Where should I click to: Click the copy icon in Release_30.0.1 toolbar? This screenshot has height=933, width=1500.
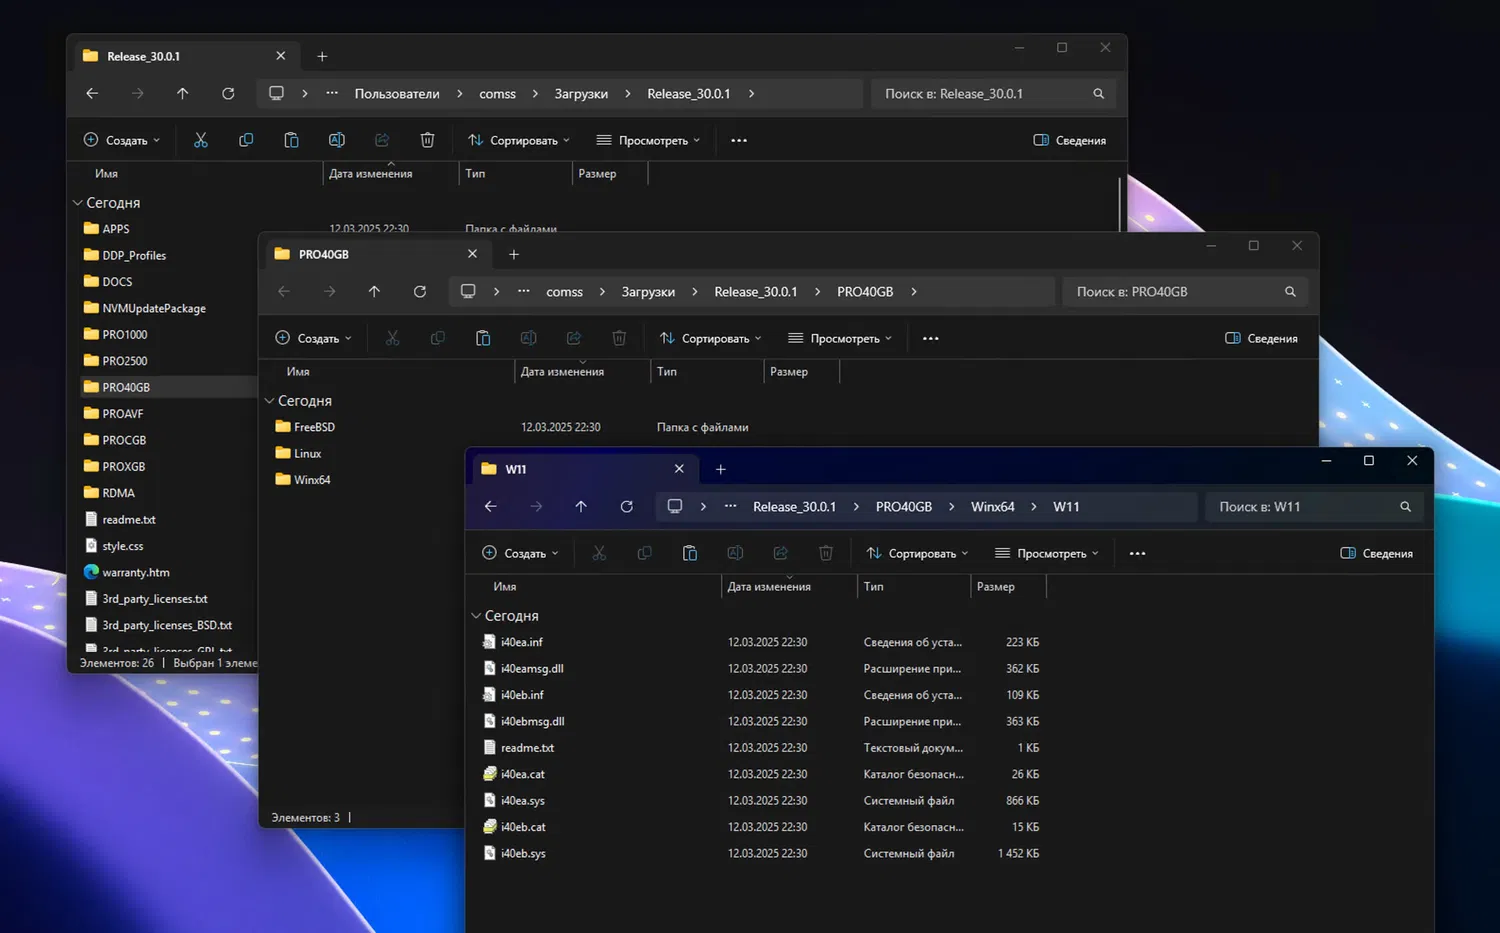(246, 140)
